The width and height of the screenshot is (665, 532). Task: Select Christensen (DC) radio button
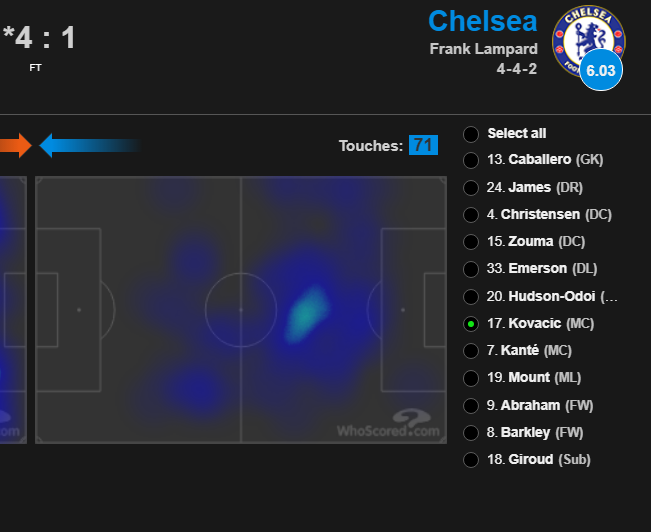[x=471, y=215]
